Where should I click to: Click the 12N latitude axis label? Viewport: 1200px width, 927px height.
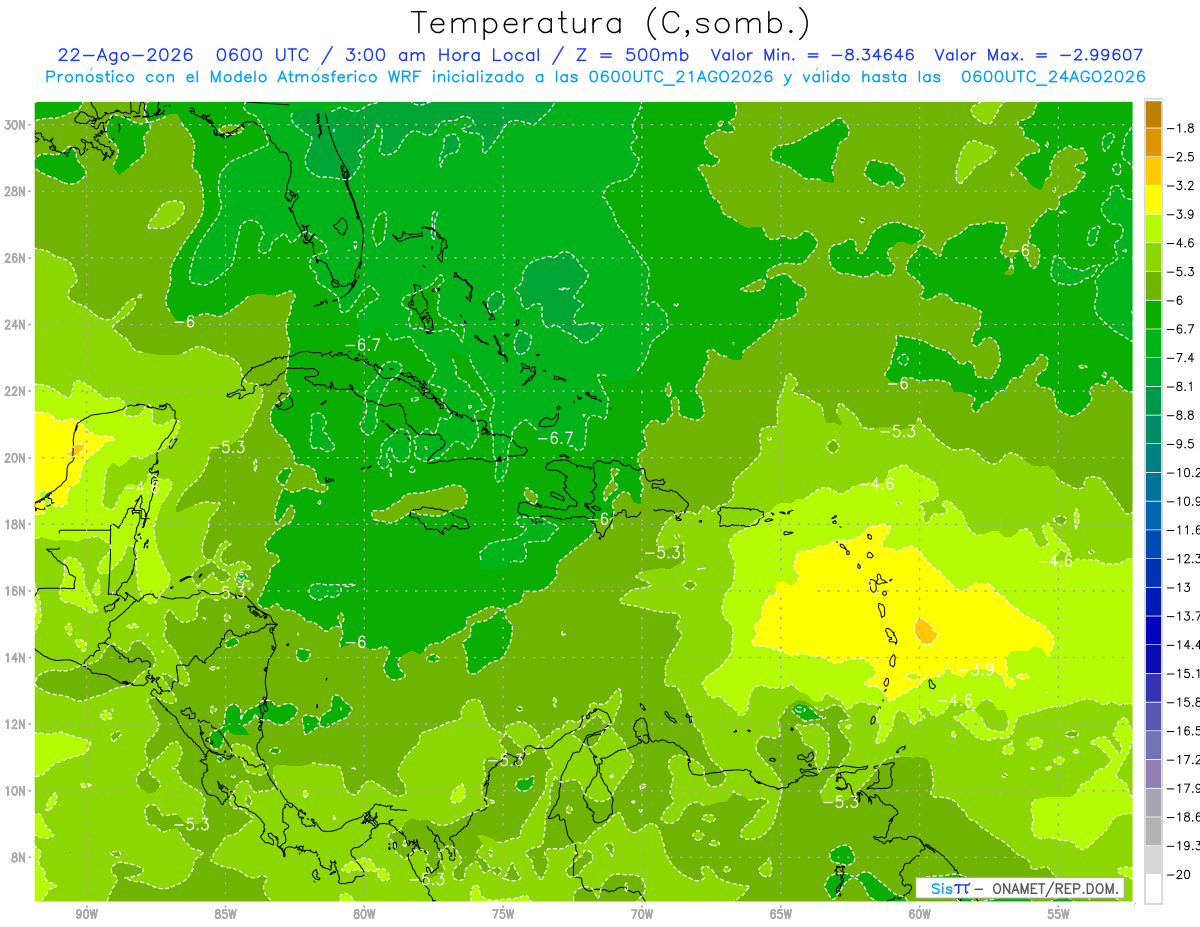(17, 724)
